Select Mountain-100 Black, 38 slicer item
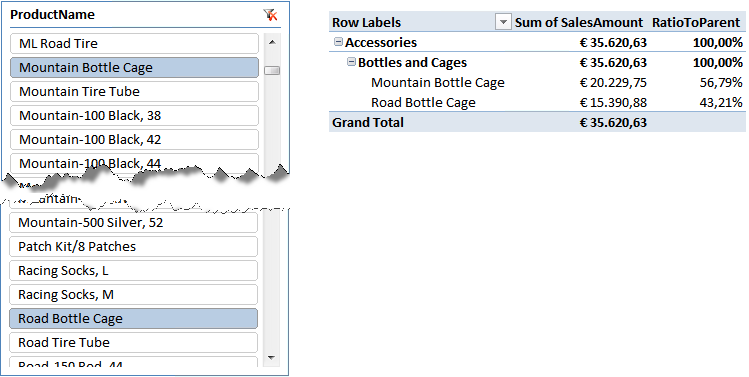The width and height of the screenshot is (749, 377). 134,115
